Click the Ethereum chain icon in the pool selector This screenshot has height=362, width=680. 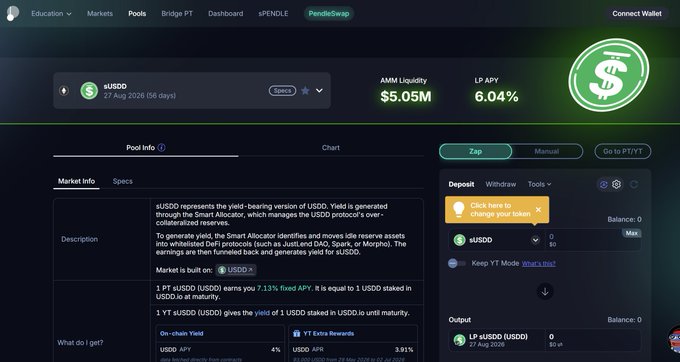coord(64,91)
